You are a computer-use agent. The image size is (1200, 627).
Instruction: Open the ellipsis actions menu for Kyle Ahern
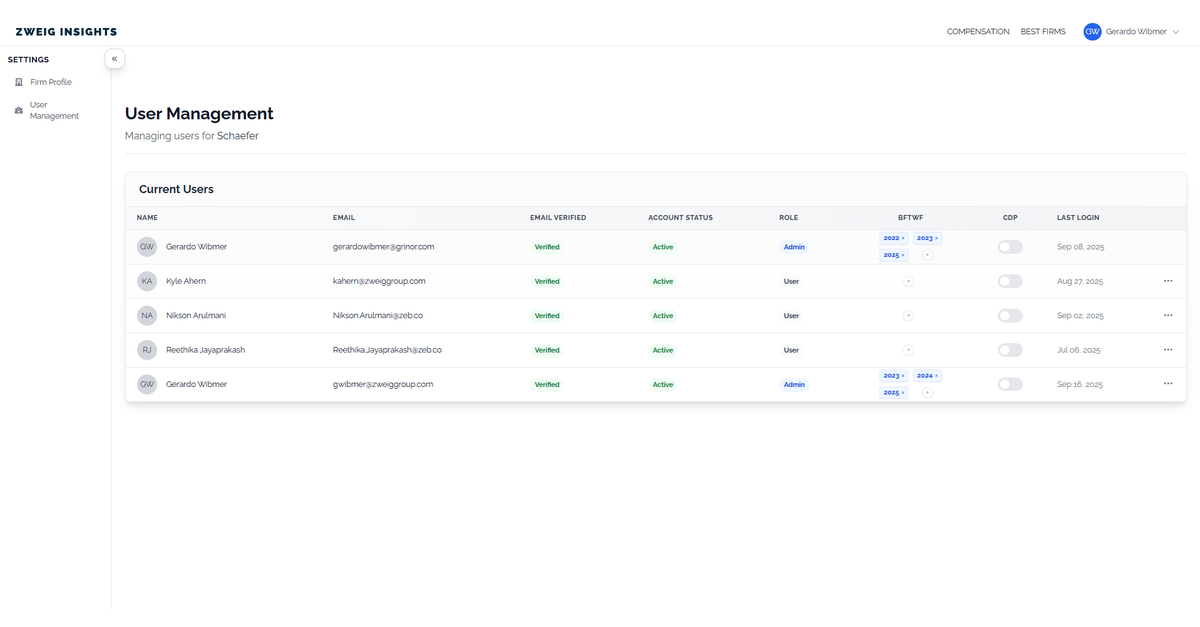pos(1167,281)
